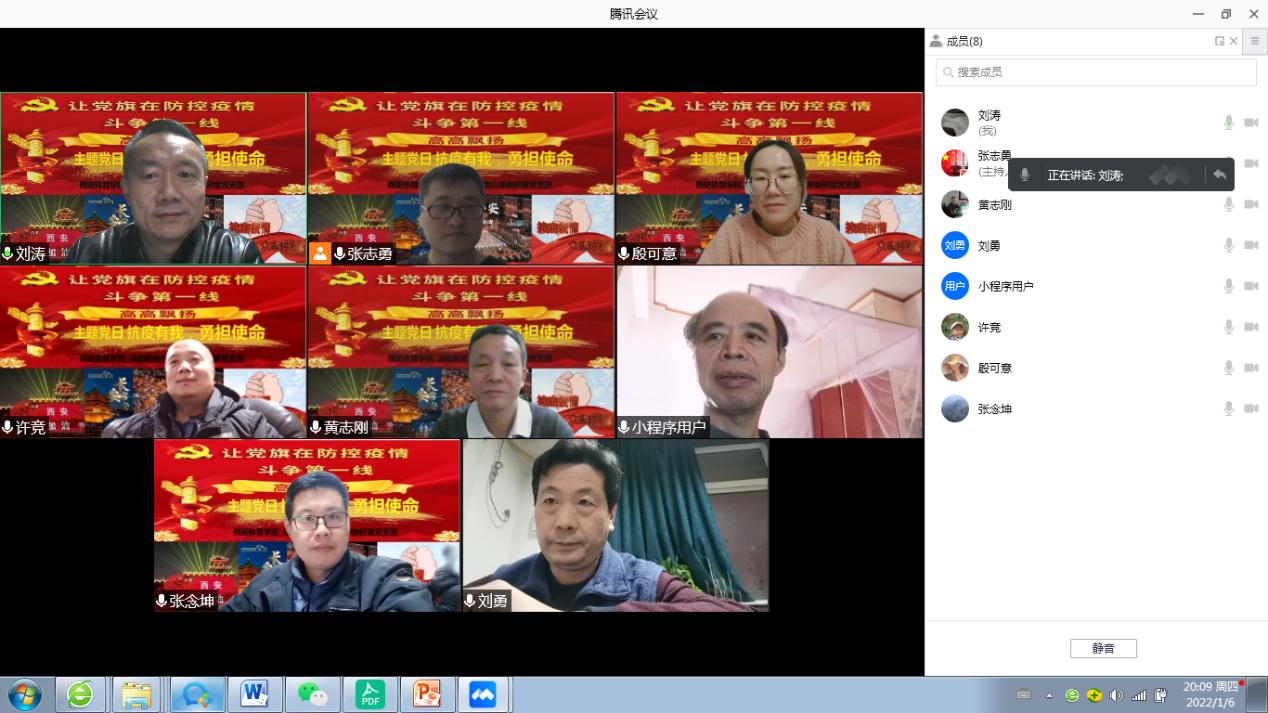This screenshot has height=713, width=1268.
Task: Open the Windows Start menu
Action: [25, 694]
